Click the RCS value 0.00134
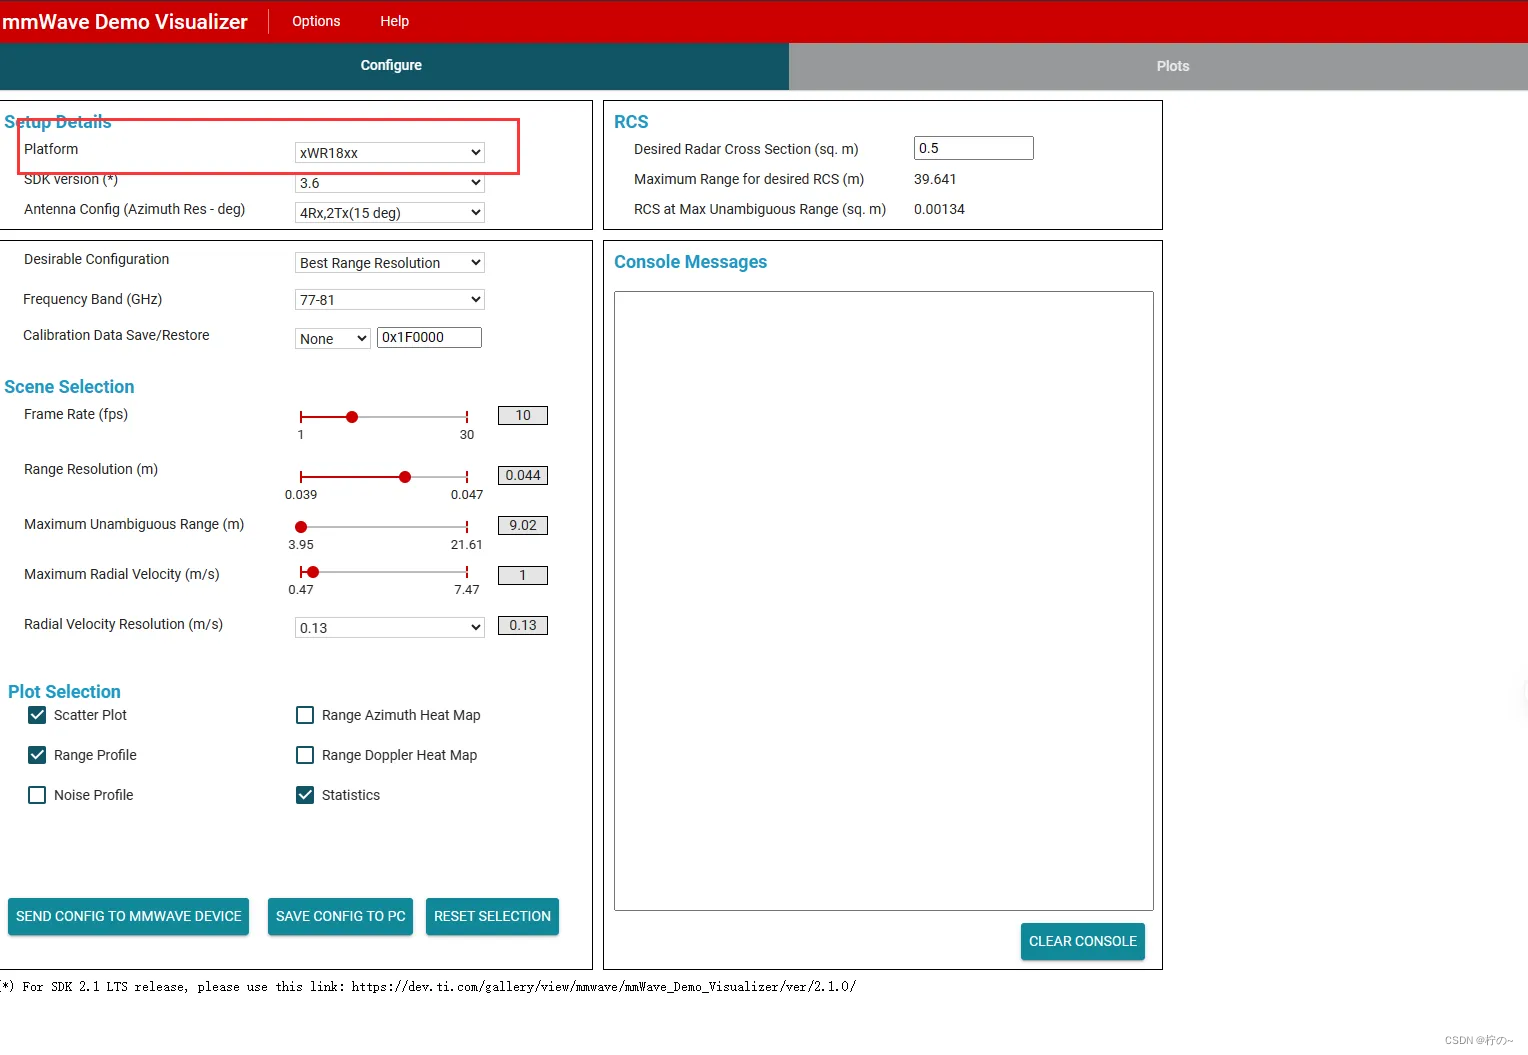Screen dimensions: 1528x1055 tap(940, 209)
